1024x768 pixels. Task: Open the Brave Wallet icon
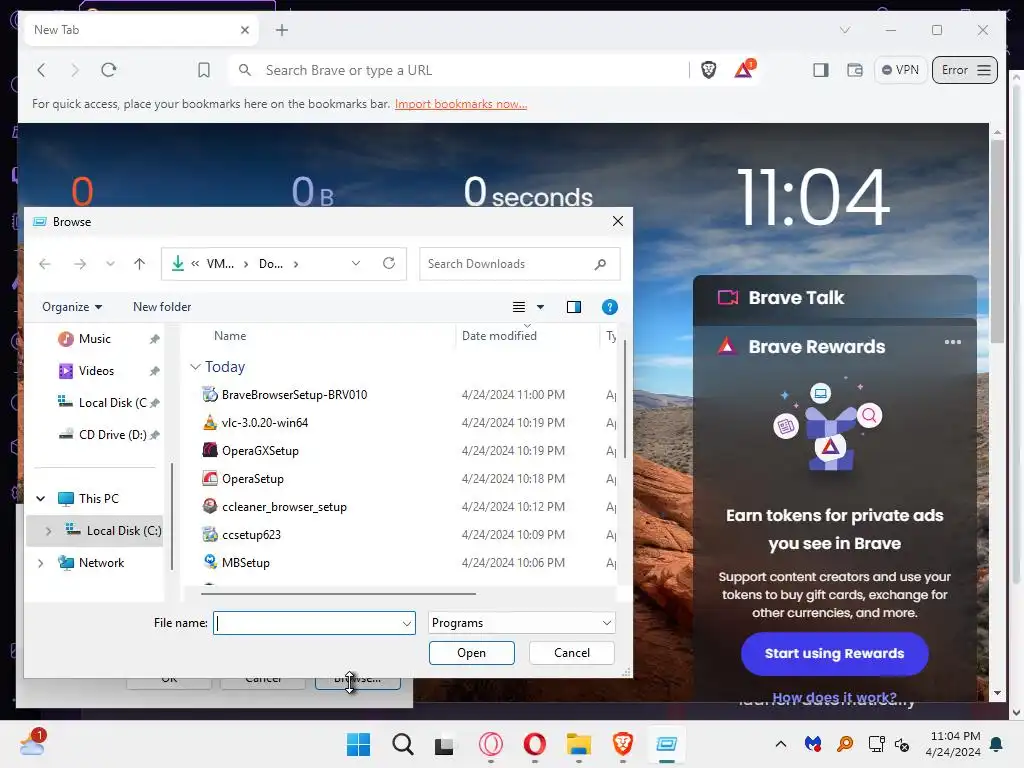coord(855,70)
